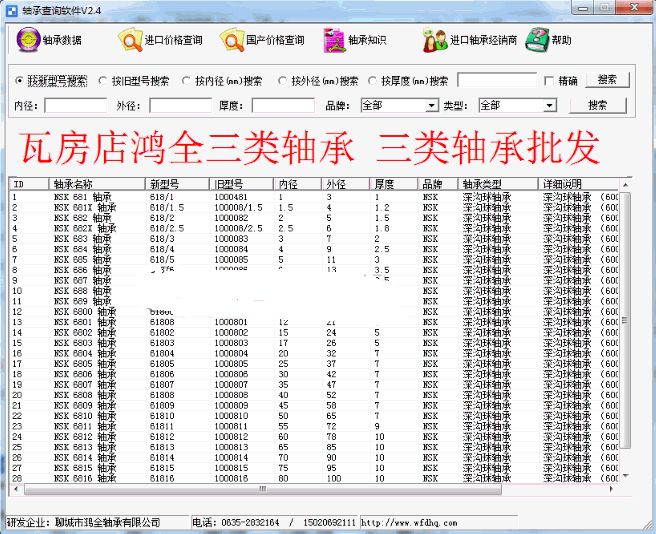Select 按内径(mm)搜索 radio button
Viewport: 656px width, 534px height.
pos(186,80)
